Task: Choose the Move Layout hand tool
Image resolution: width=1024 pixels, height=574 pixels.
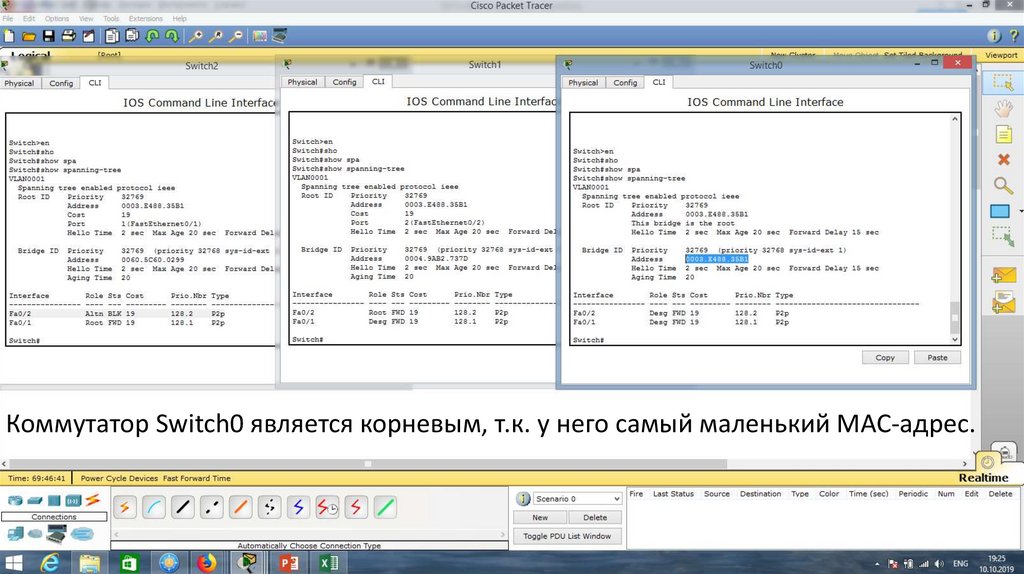Action: tap(1003, 108)
